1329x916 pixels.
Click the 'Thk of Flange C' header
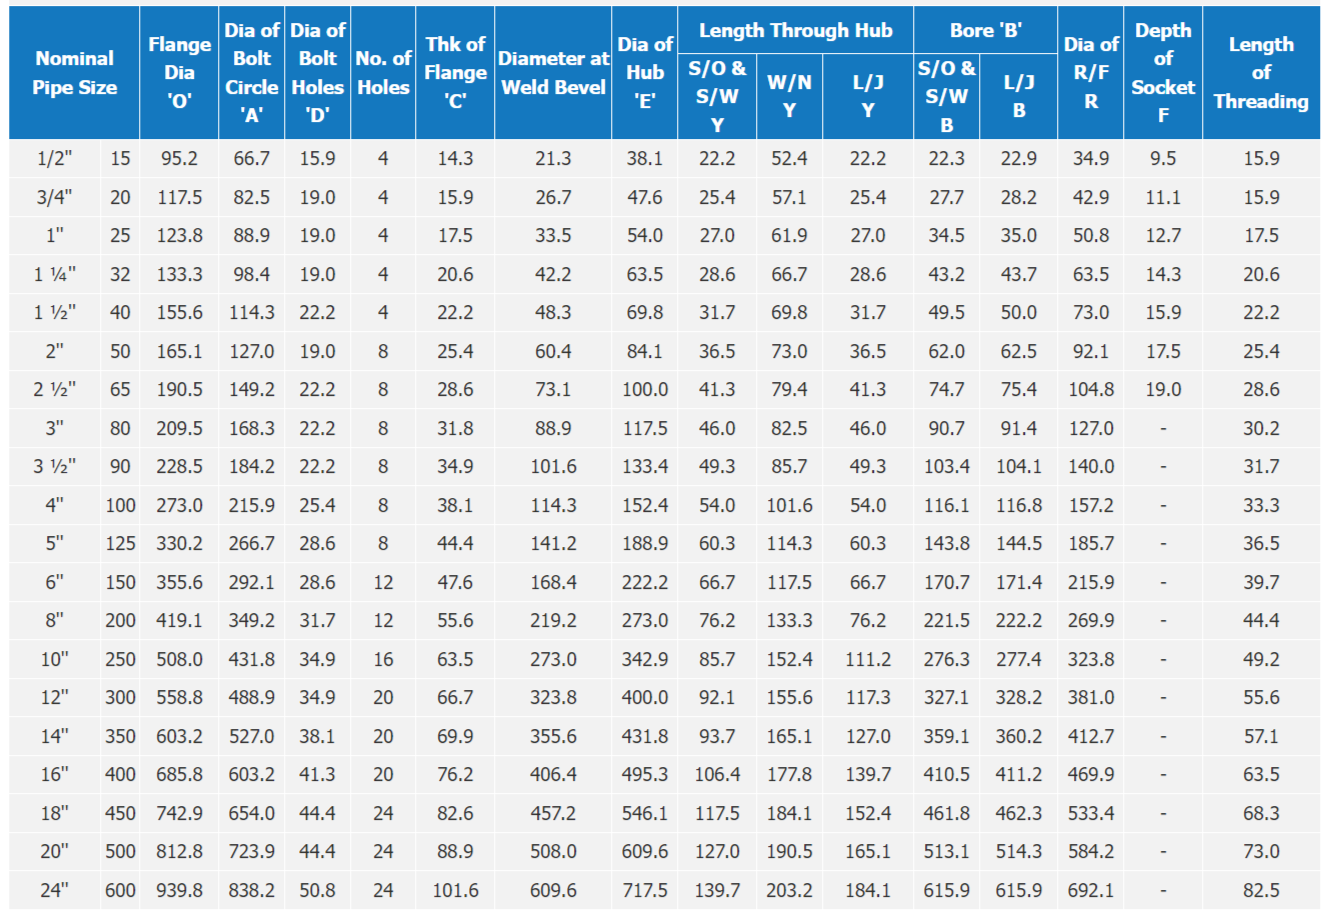tap(455, 73)
